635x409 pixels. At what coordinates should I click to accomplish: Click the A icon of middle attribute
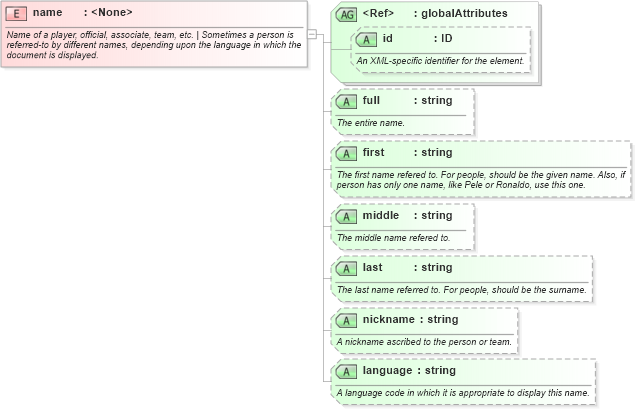pos(346,217)
